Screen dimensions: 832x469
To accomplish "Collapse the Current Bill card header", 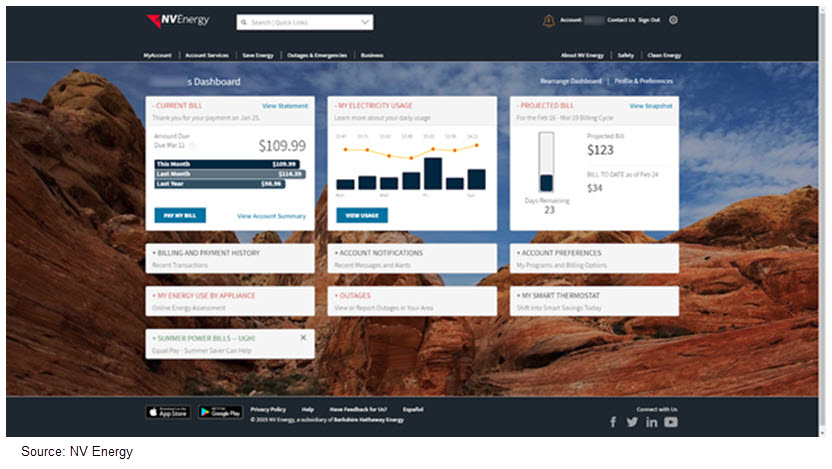I will 177,106.
